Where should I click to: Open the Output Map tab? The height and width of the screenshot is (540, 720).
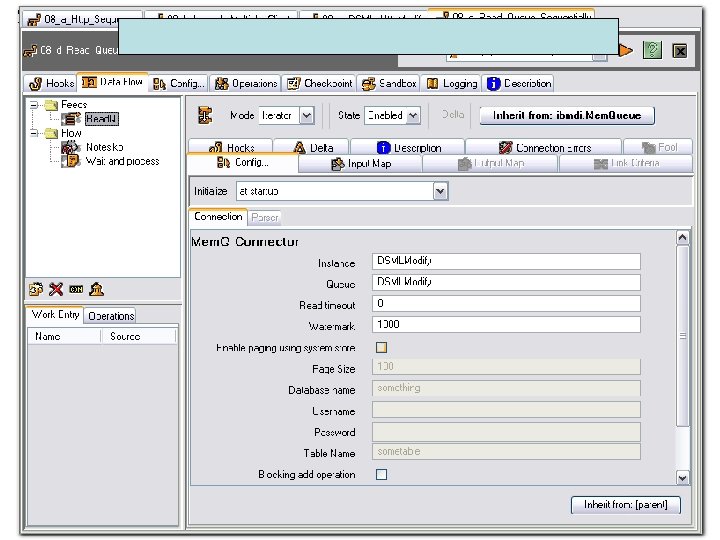pyautogui.click(x=490, y=163)
